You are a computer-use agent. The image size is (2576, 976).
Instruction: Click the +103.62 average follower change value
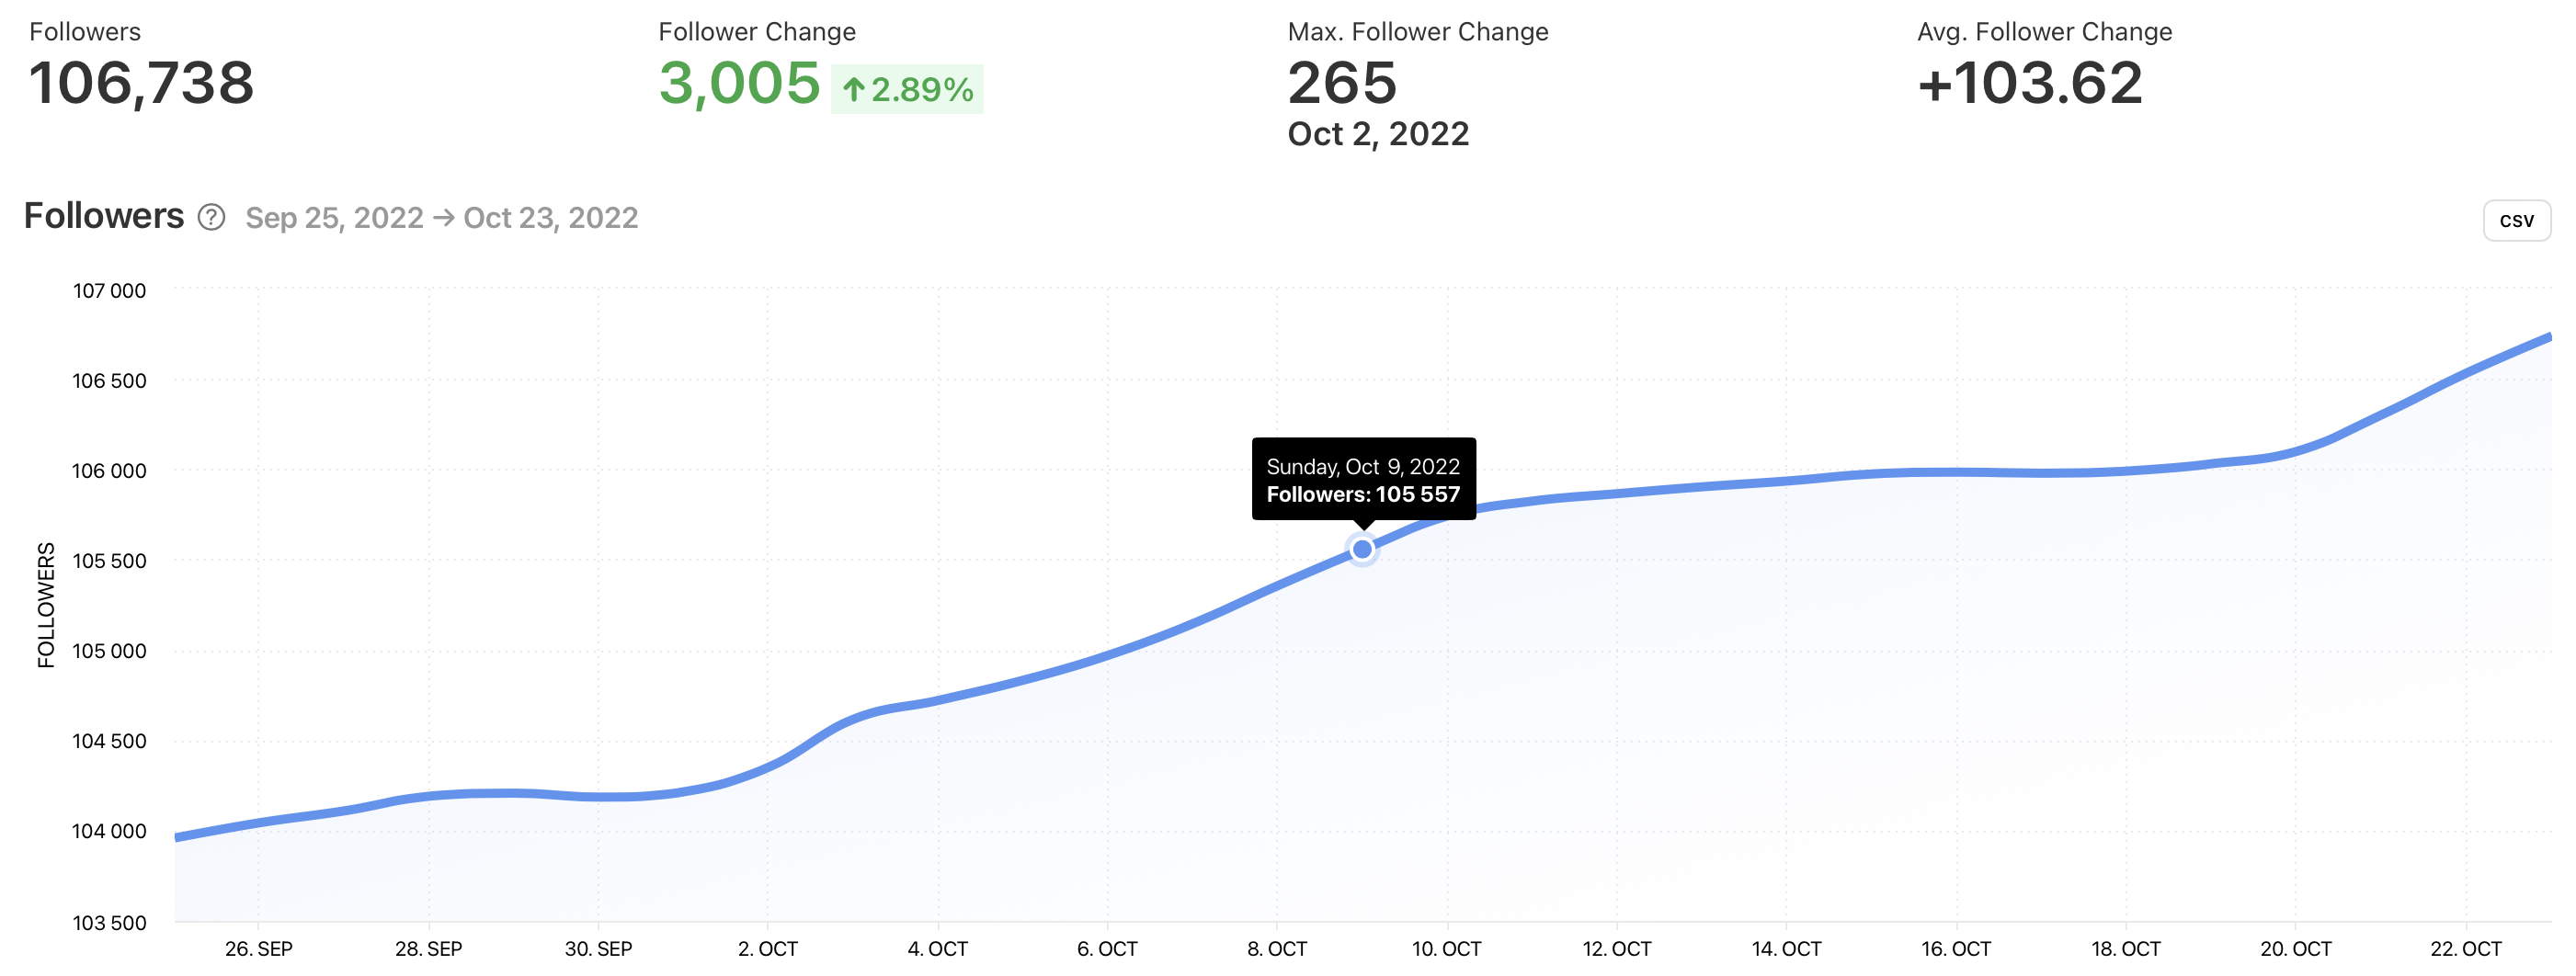(2030, 83)
